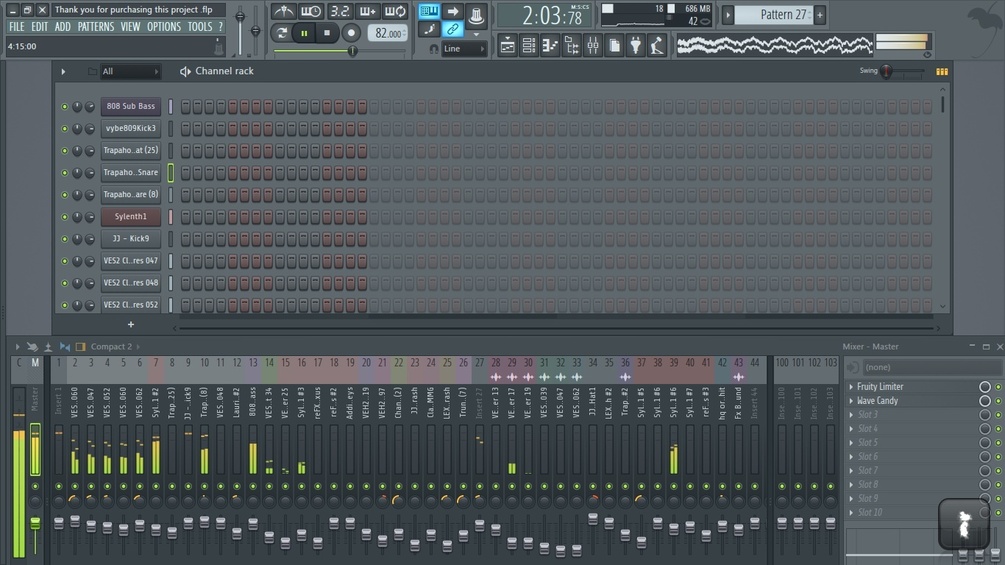The height and width of the screenshot is (565, 1005).
Task: Toggle the Trapaho..Snare channel selector light
Action: (170, 172)
